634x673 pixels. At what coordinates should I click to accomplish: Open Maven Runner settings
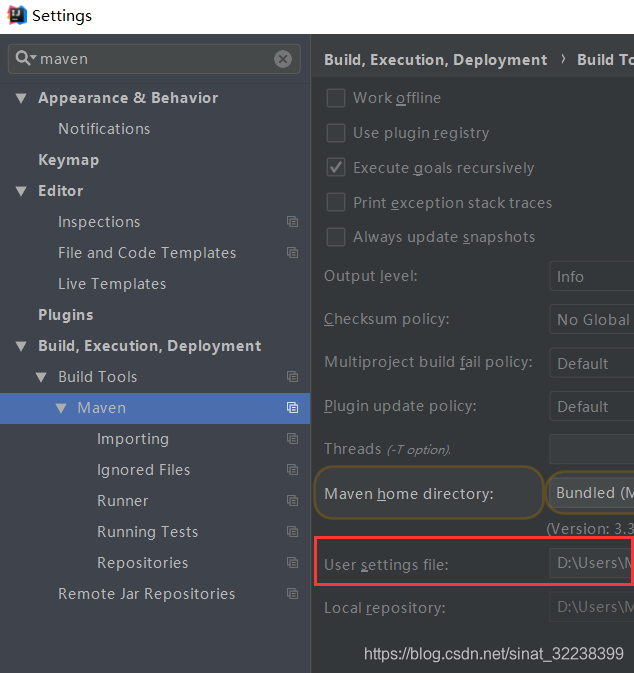pyautogui.click(x=122, y=500)
